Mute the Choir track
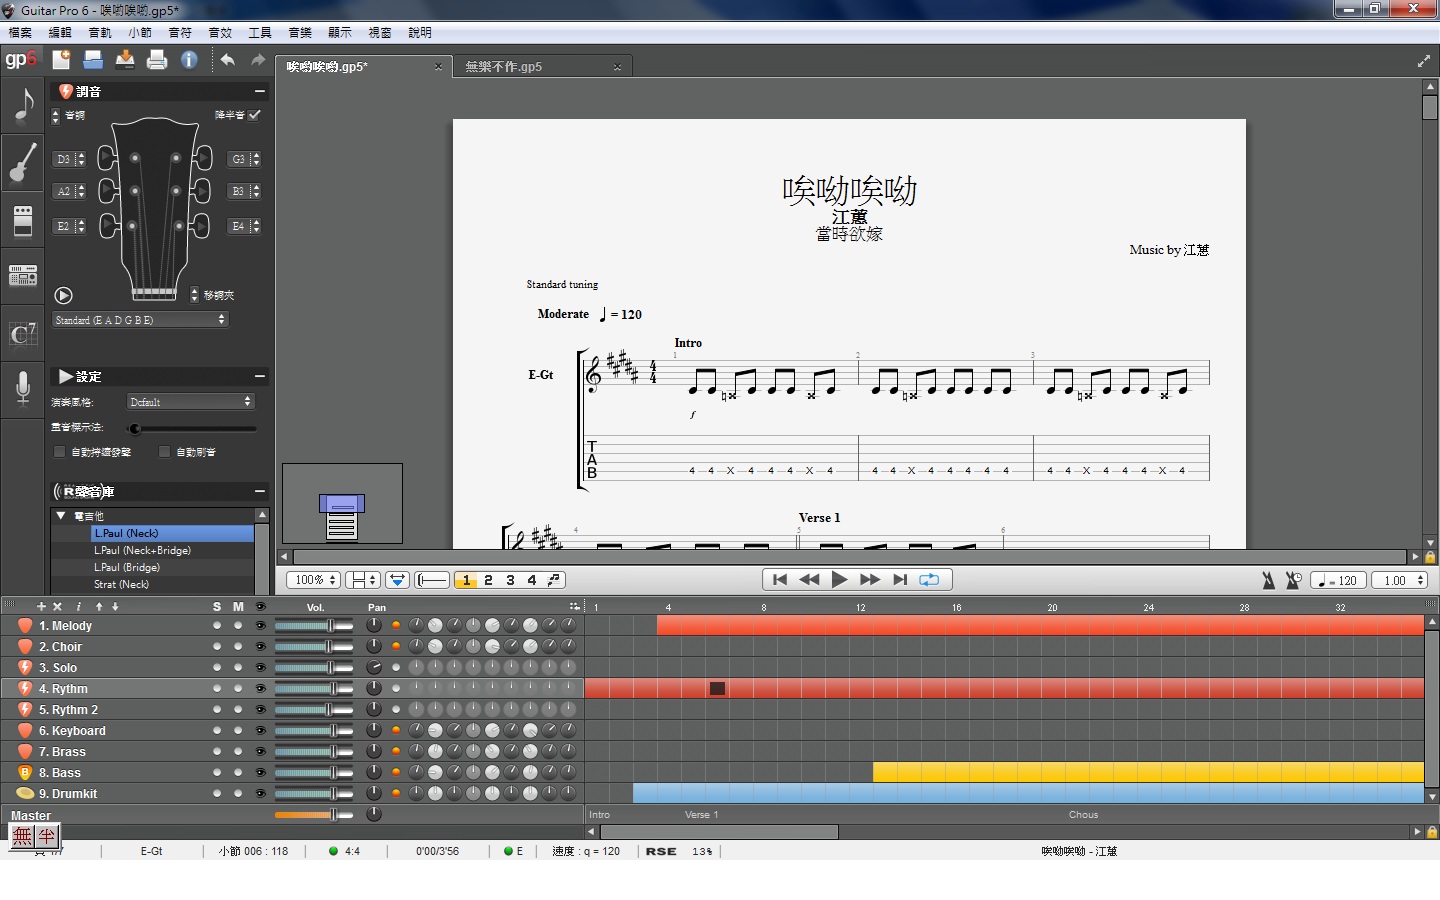This screenshot has height=900, width=1440. coord(238,647)
